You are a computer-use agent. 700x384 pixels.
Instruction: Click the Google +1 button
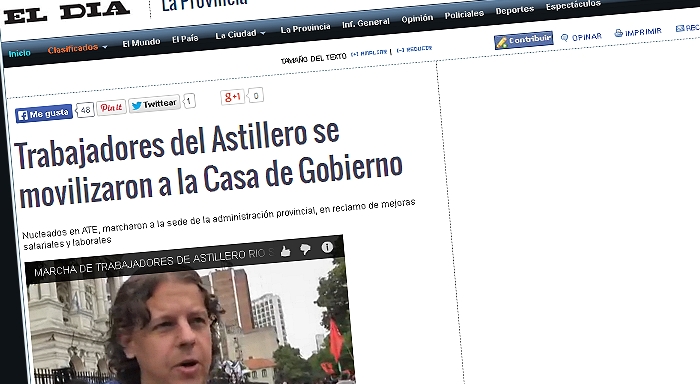pyautogui.click(x=232, y=97)
